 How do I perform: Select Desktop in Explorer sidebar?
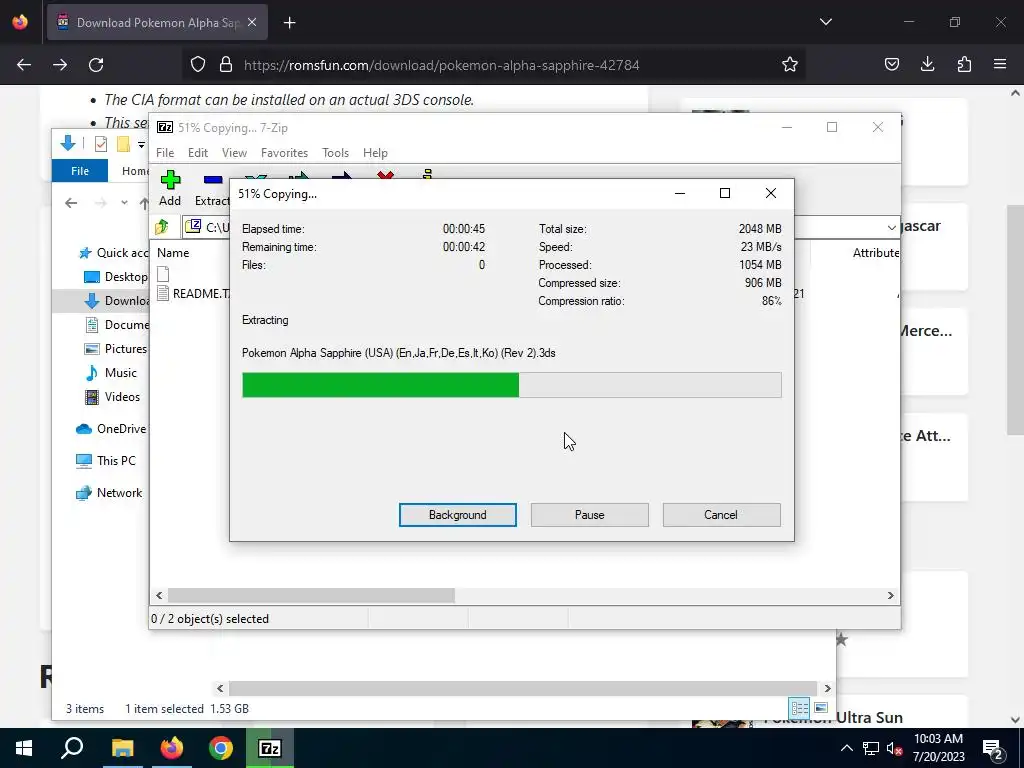(x=116, y=277)
